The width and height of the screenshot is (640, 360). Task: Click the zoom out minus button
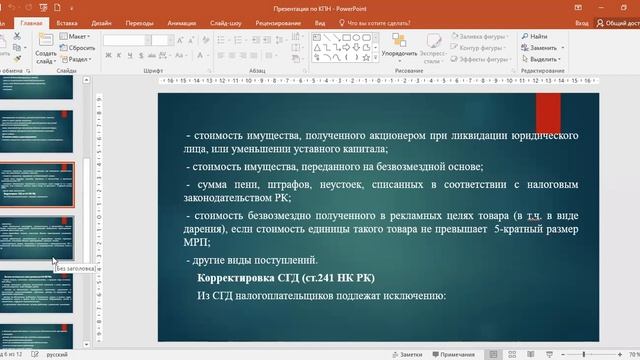(563, 354)
